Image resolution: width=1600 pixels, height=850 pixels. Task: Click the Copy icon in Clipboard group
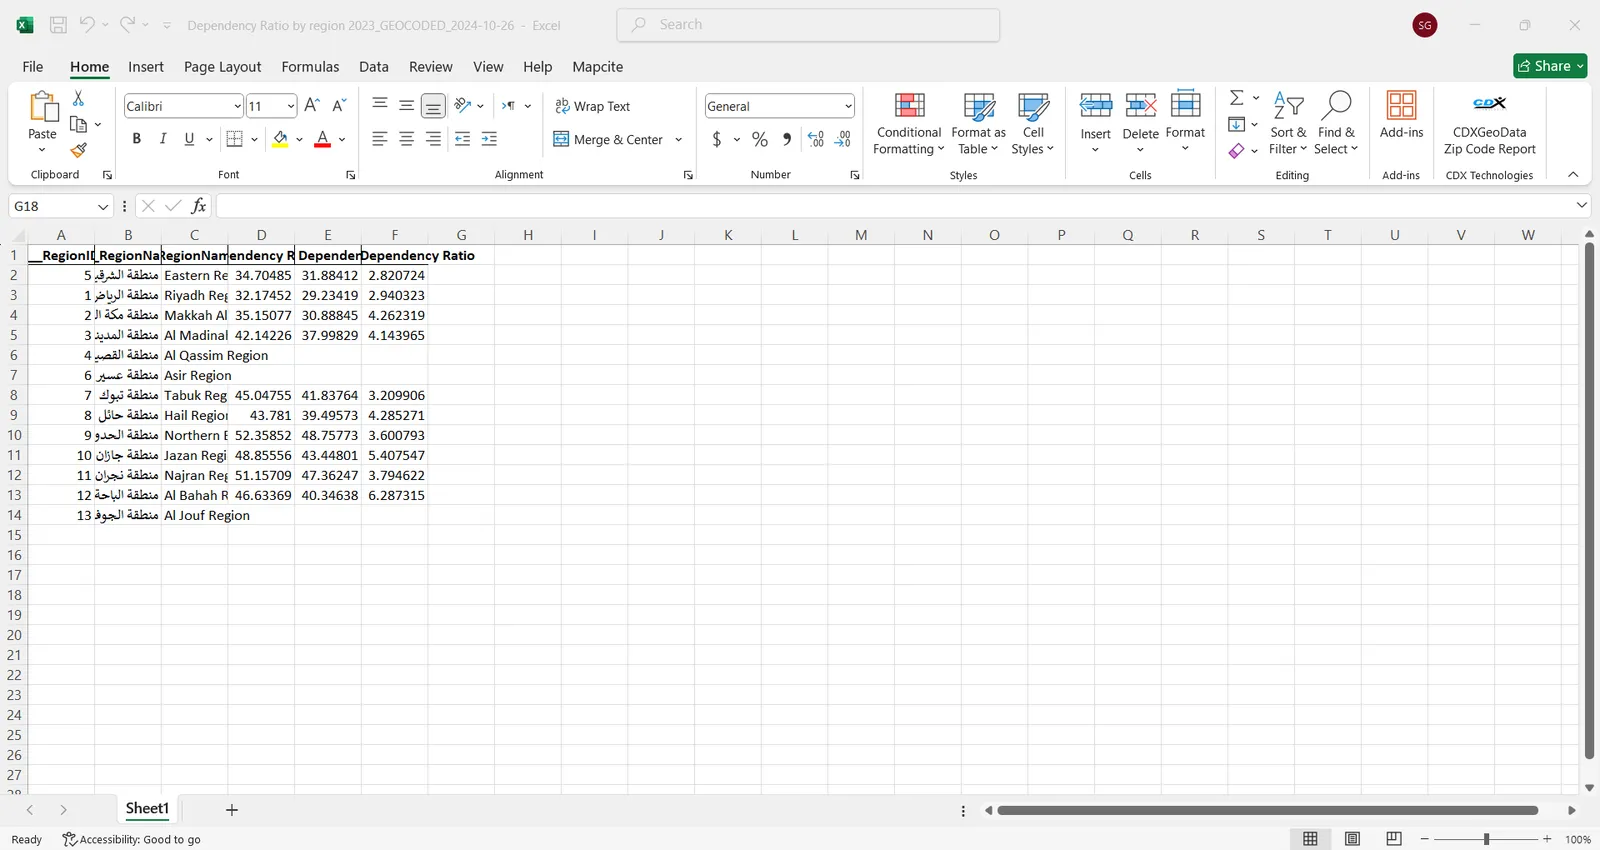(x=78, y=124)
